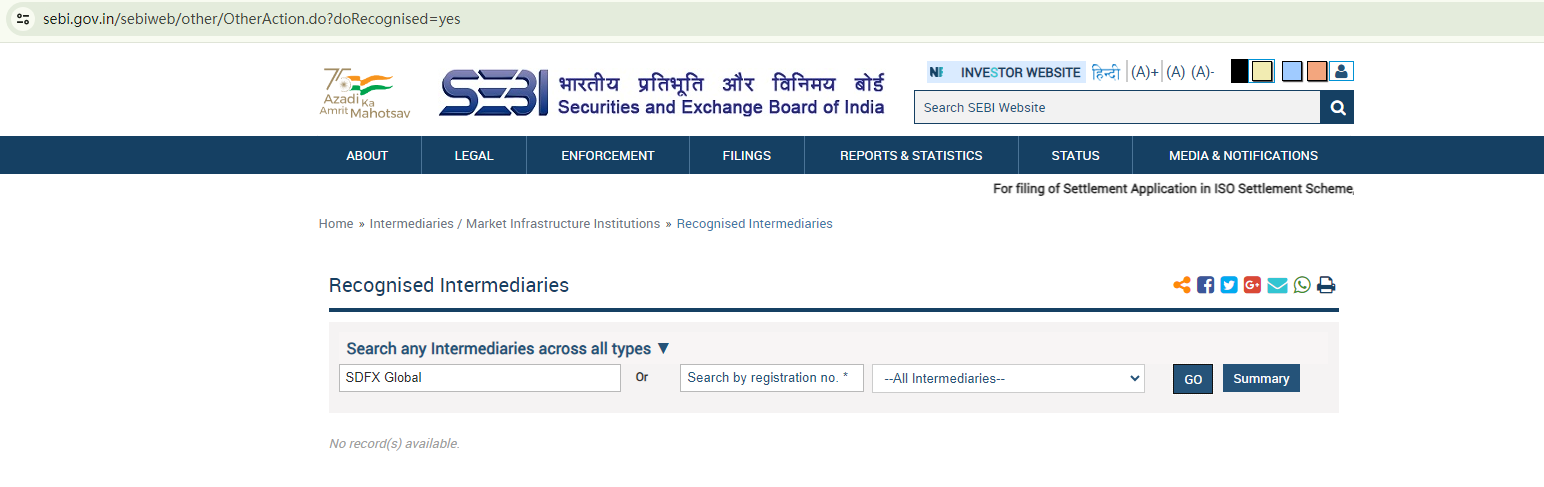The height and width of the screenshot is (487, 1544).
Task: Open the FILINGS menu
Action: [x=747, y=155]
